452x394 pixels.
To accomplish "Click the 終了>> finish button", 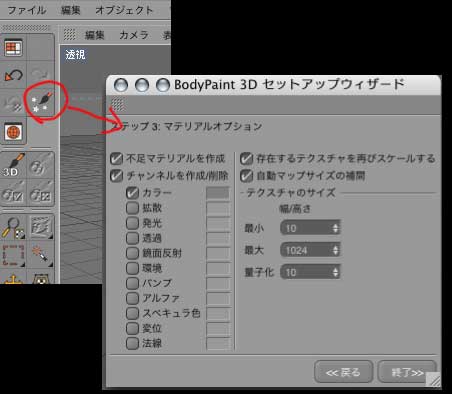I will (407, 372).
